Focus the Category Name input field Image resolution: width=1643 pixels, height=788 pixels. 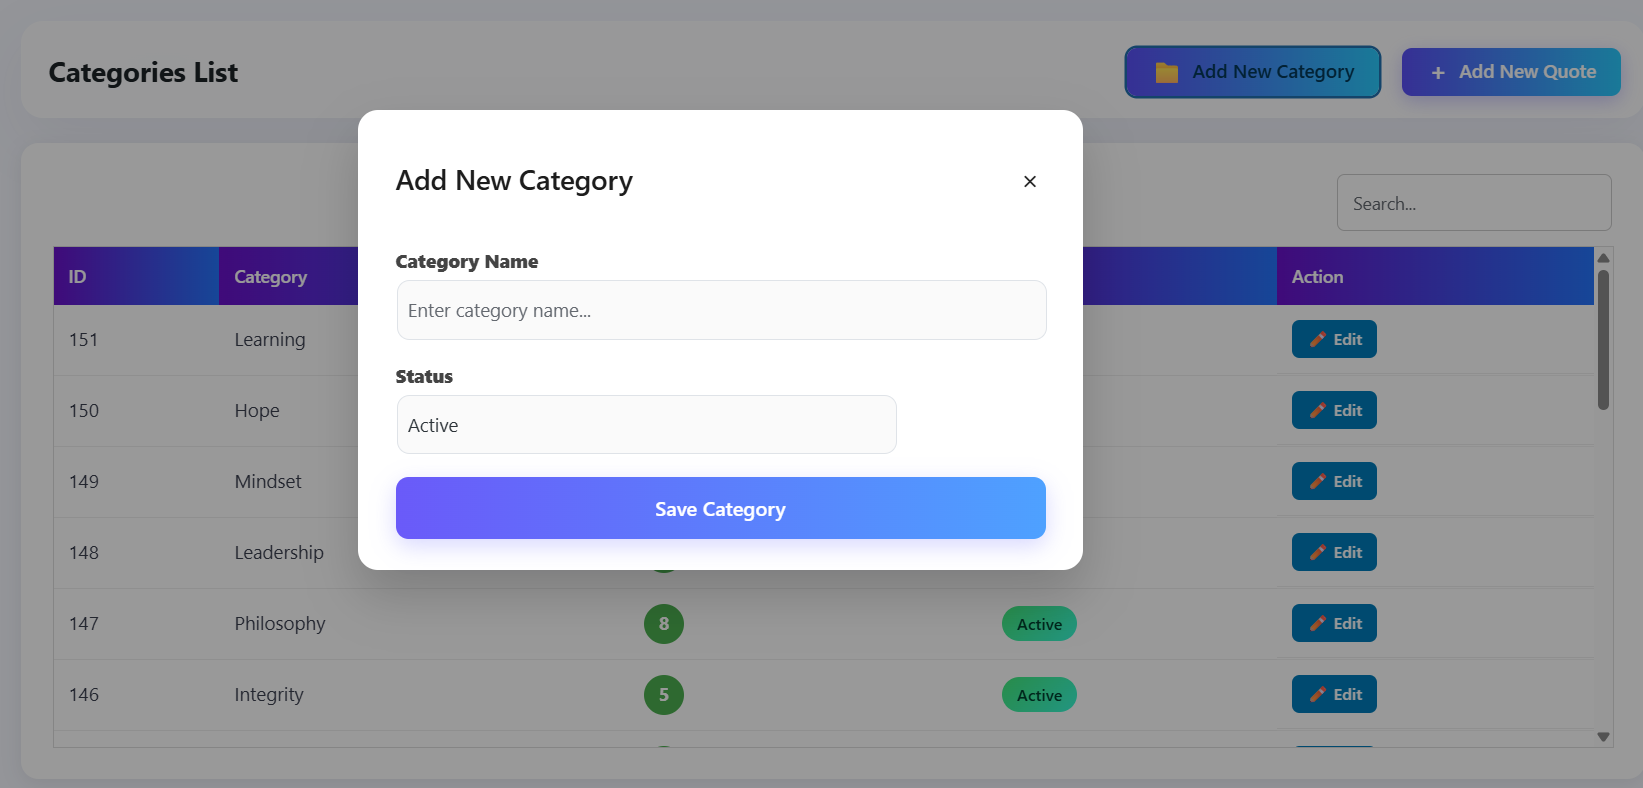tap(721, 310)
